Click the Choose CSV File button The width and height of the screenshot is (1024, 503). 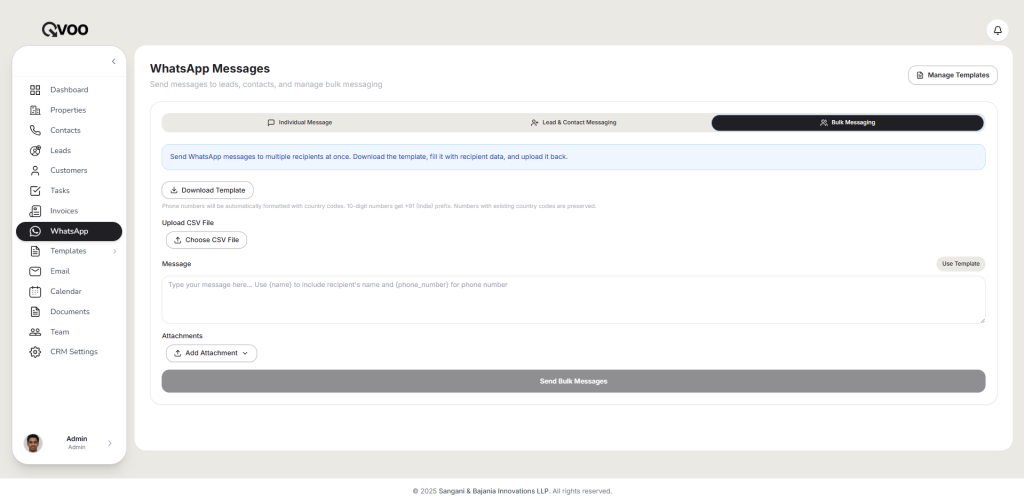tap(206, 240)
